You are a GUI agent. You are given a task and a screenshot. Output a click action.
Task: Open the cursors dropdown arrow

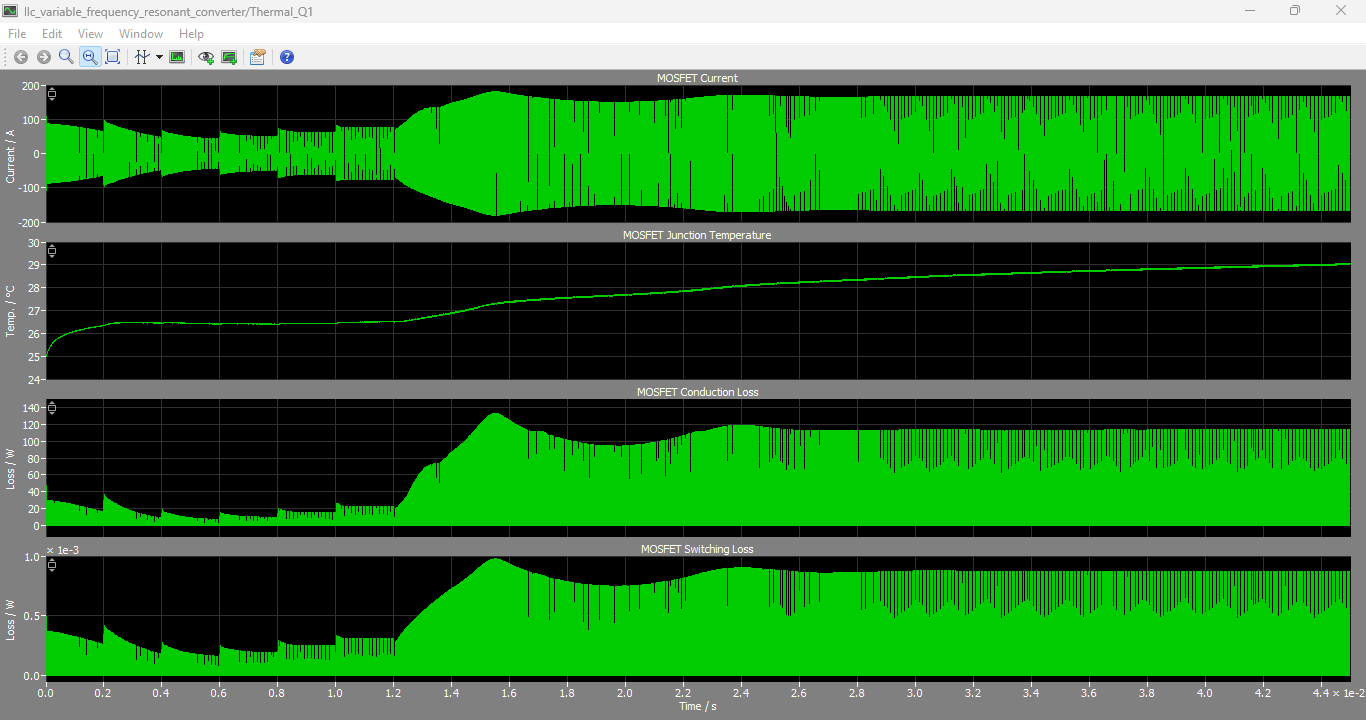point(159,57)
